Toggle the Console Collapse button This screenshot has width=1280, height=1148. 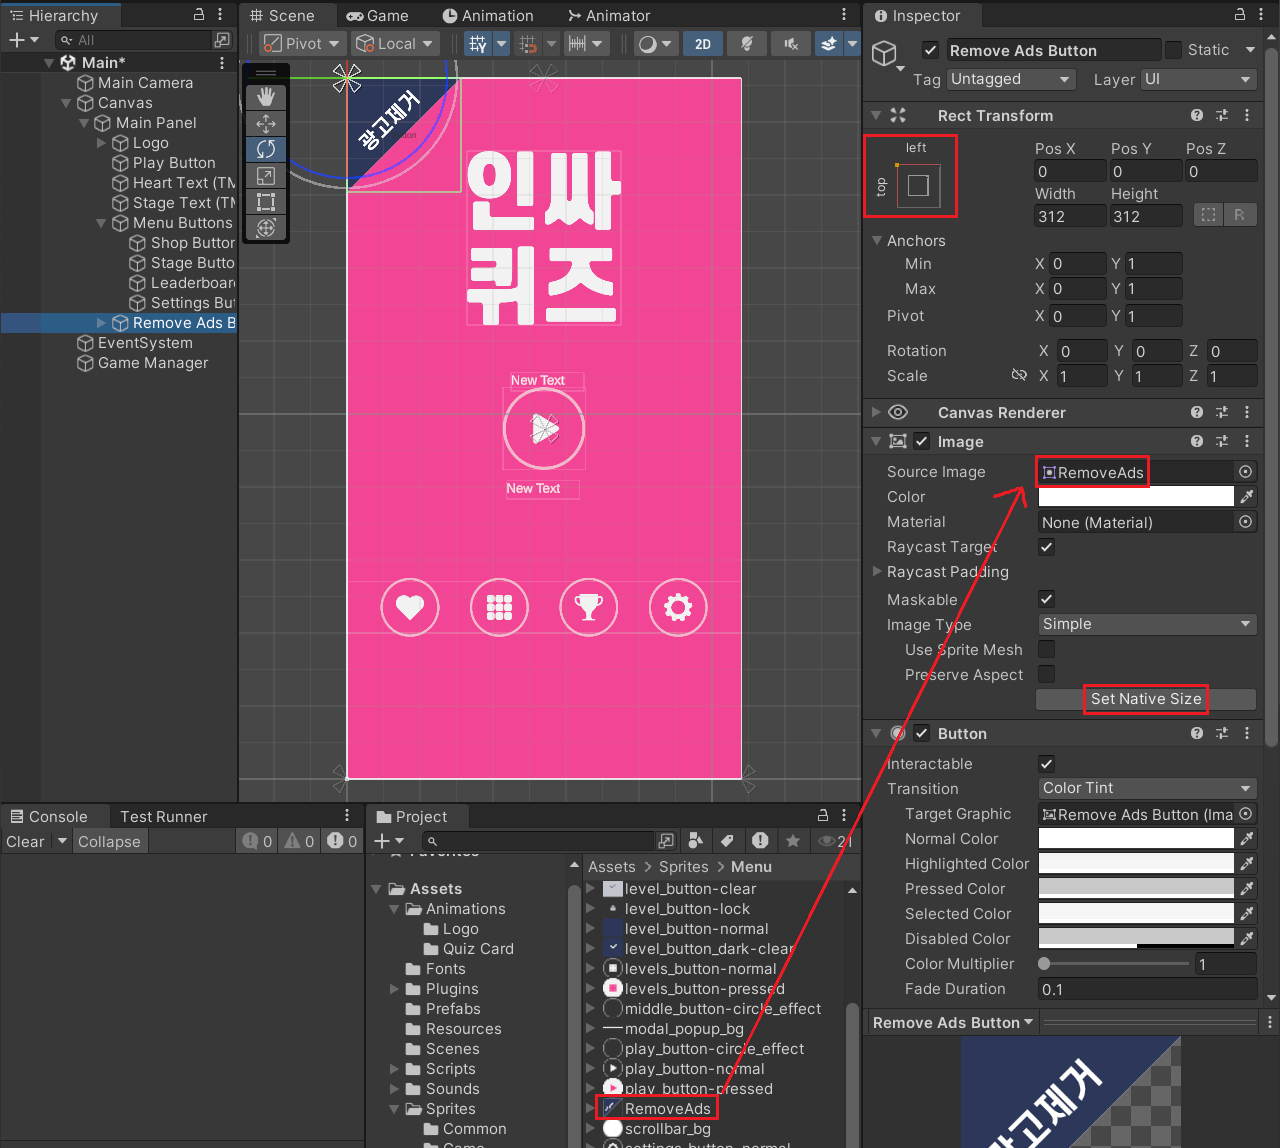point(109,842)
